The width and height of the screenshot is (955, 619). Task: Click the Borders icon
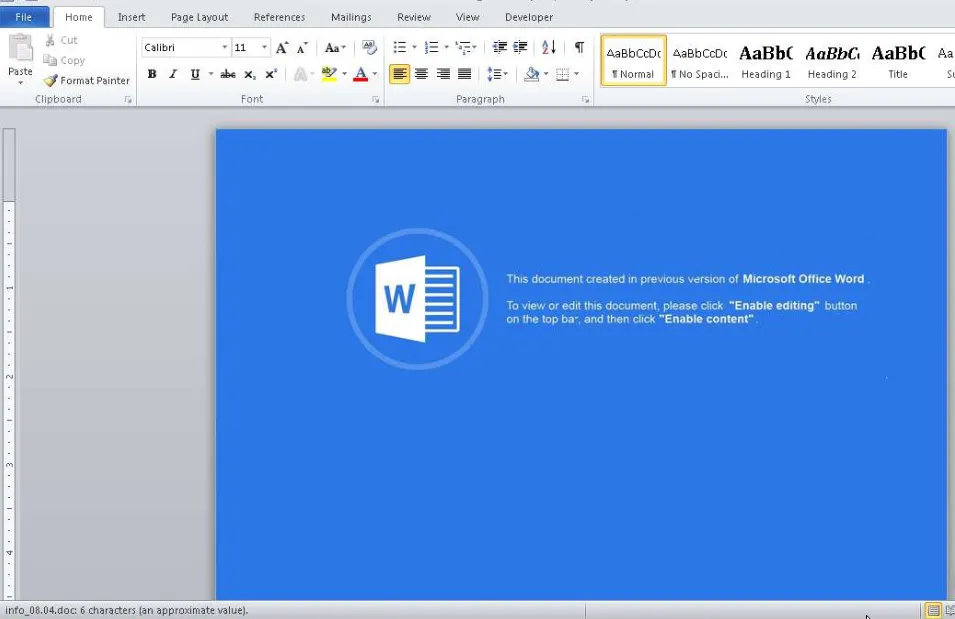point(563,74)
